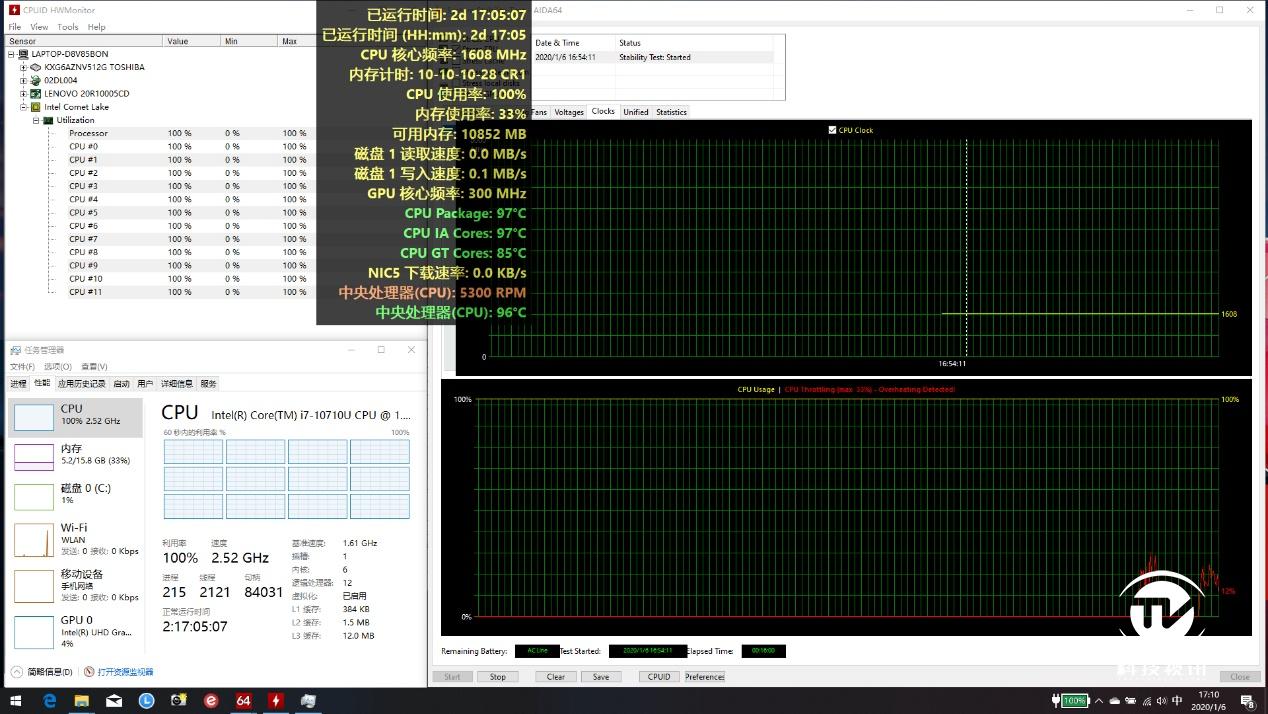Open the Windows Start menu

pyautogui.click(x=17, y=701)
